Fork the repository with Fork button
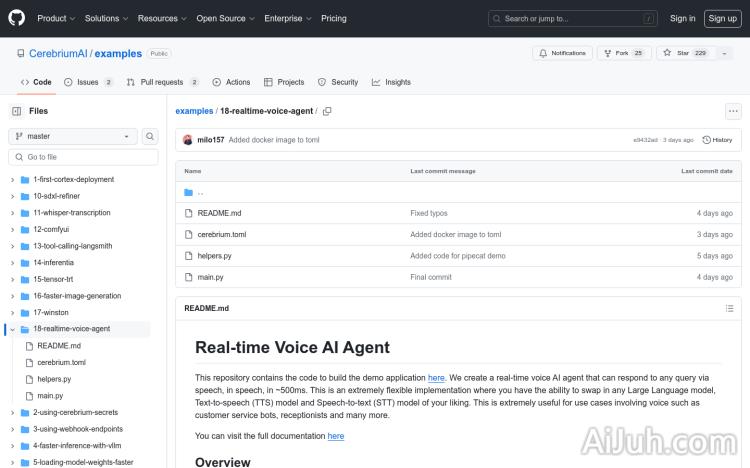The width and height of the screenshot is (750, 468). (624, 53)
